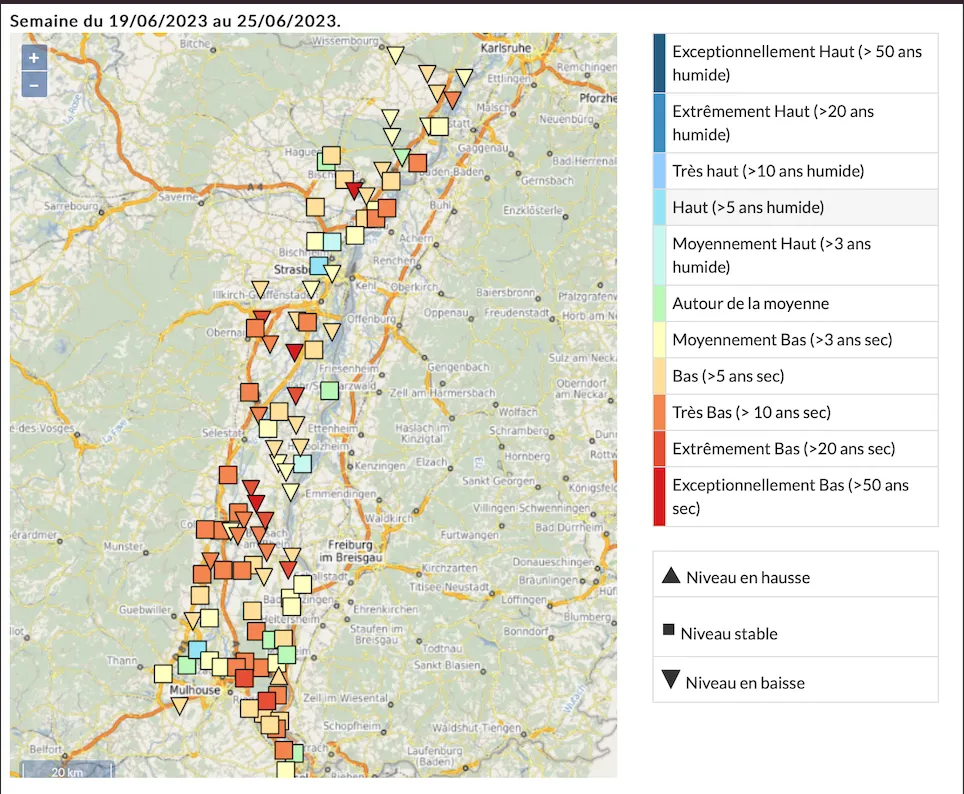Select the light blue square marker near Thann

tap(197, 650)
